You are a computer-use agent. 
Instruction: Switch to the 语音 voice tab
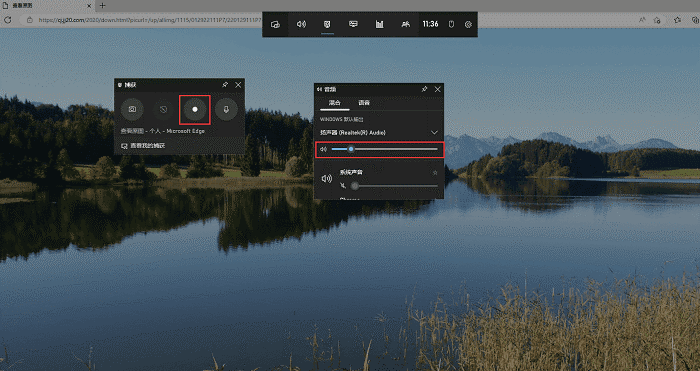coord(364,103)
